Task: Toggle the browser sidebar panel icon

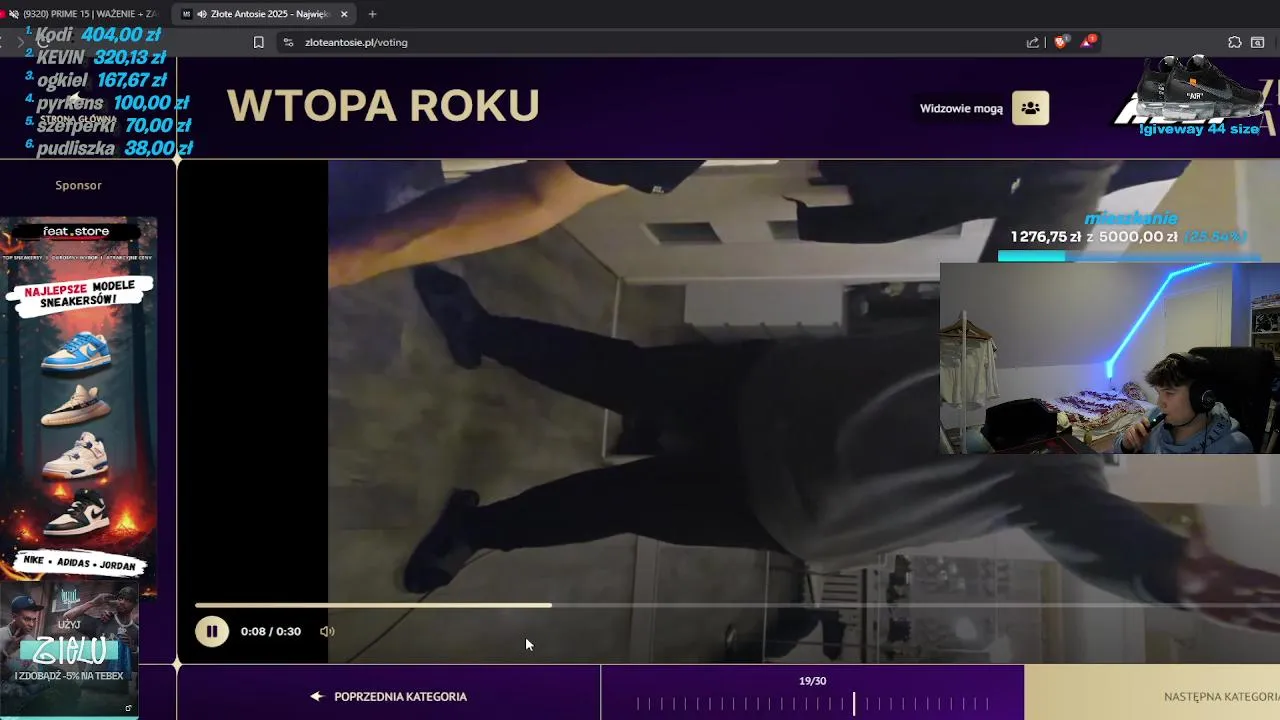Action: click(x=1258, y=42)
